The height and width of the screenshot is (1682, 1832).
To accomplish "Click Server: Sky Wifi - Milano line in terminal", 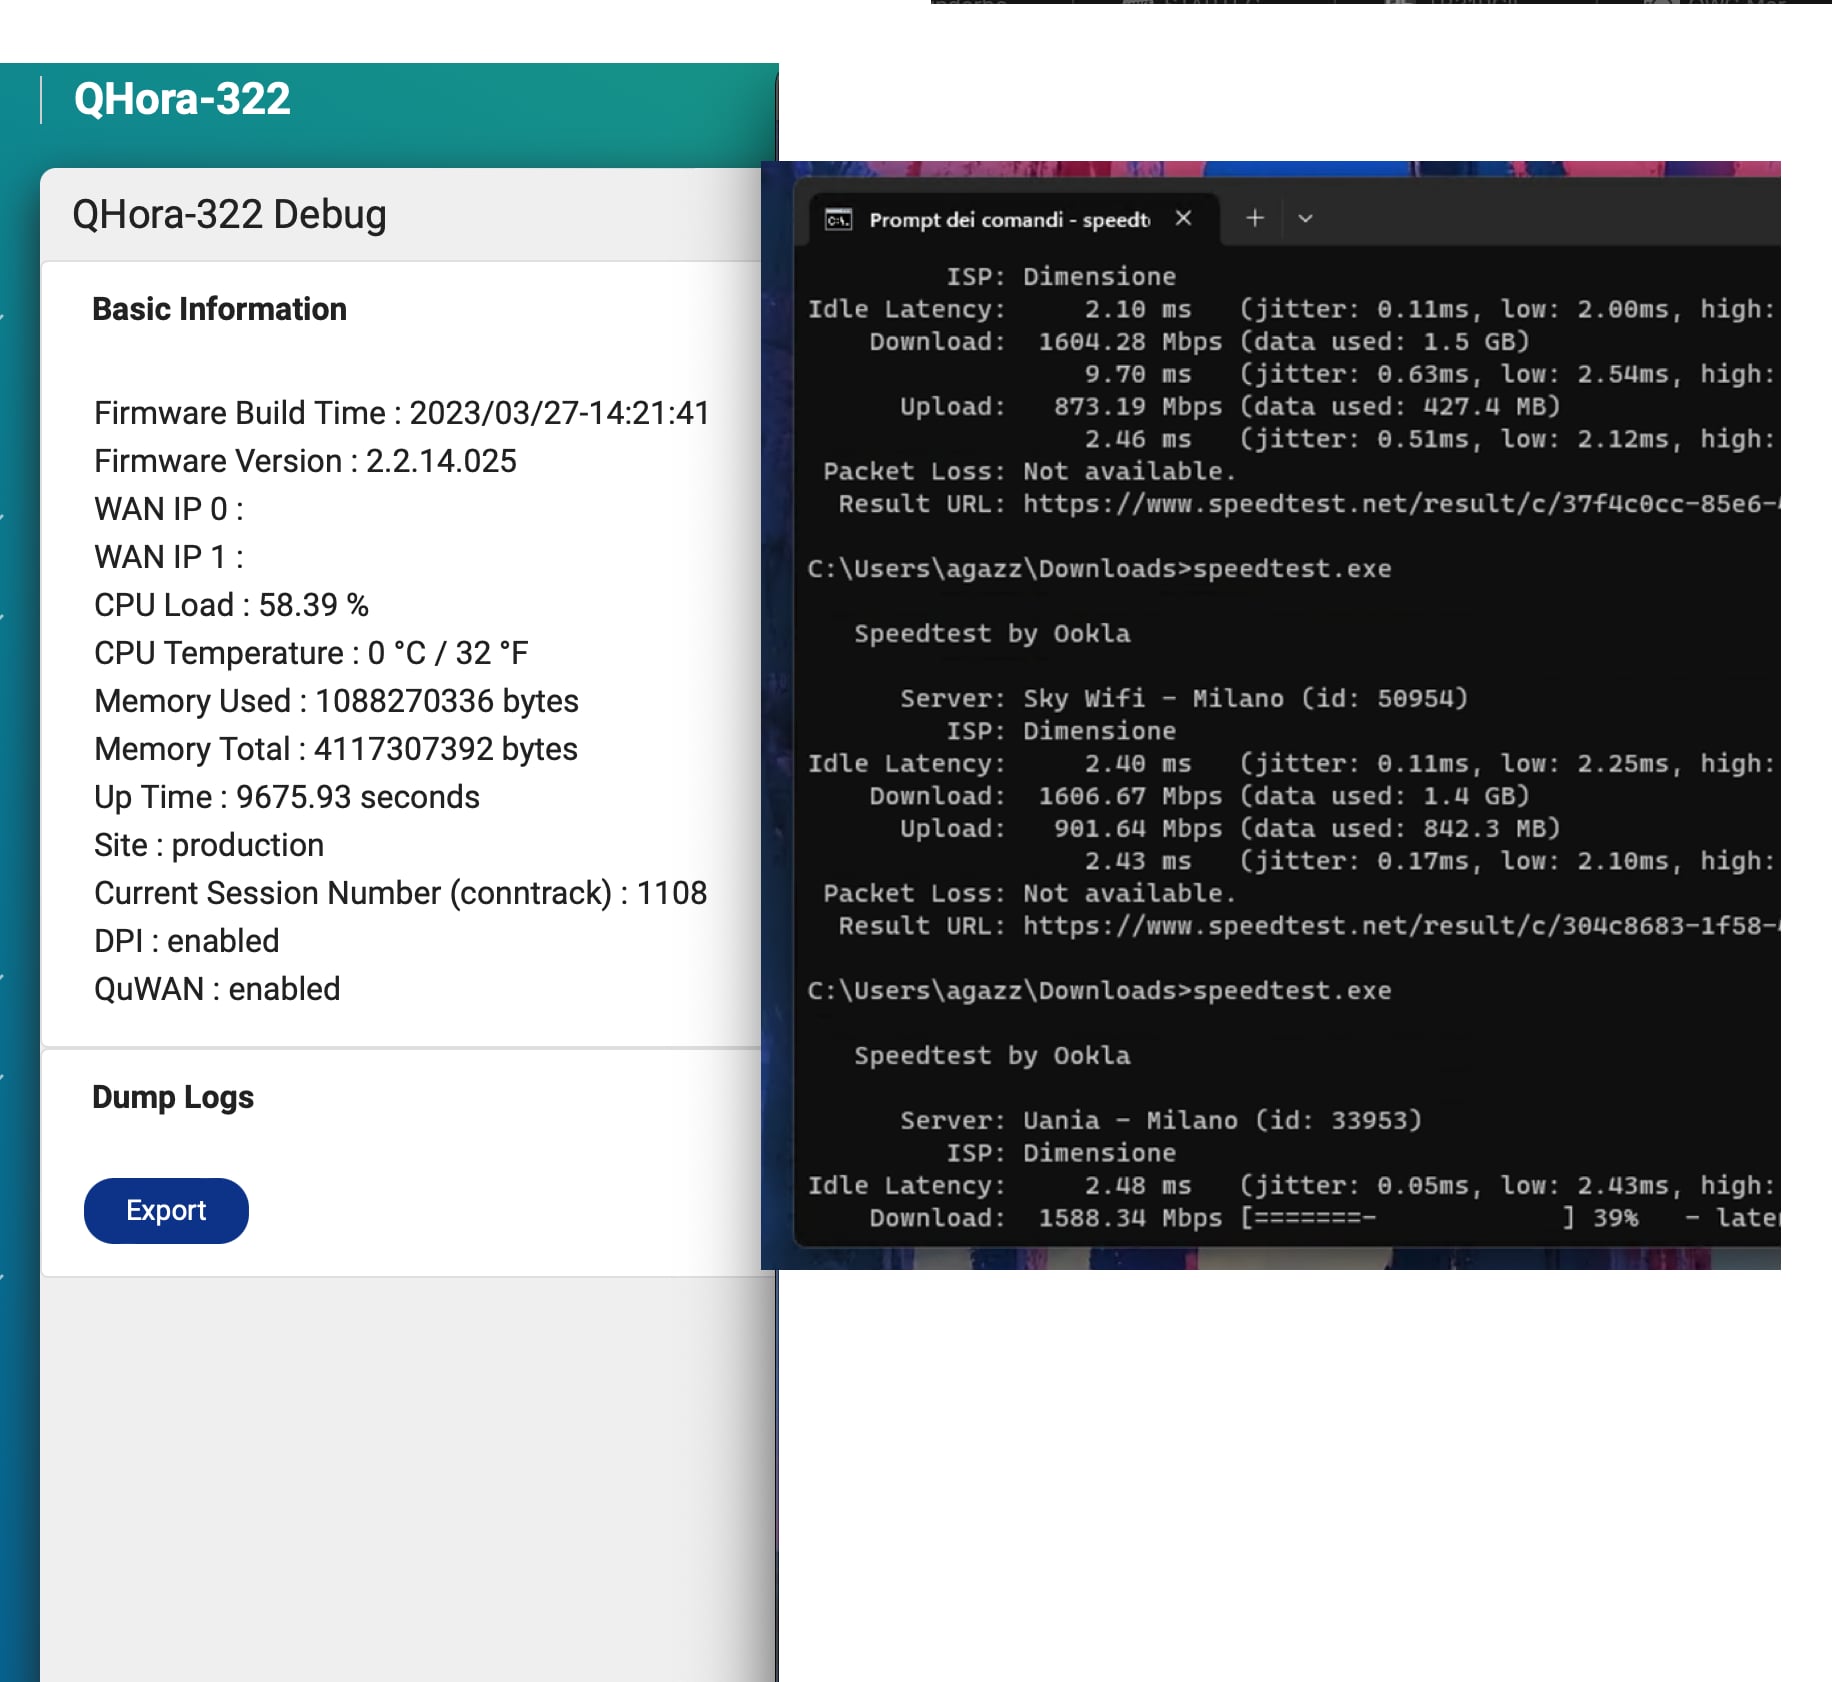I will [1184, 698].
